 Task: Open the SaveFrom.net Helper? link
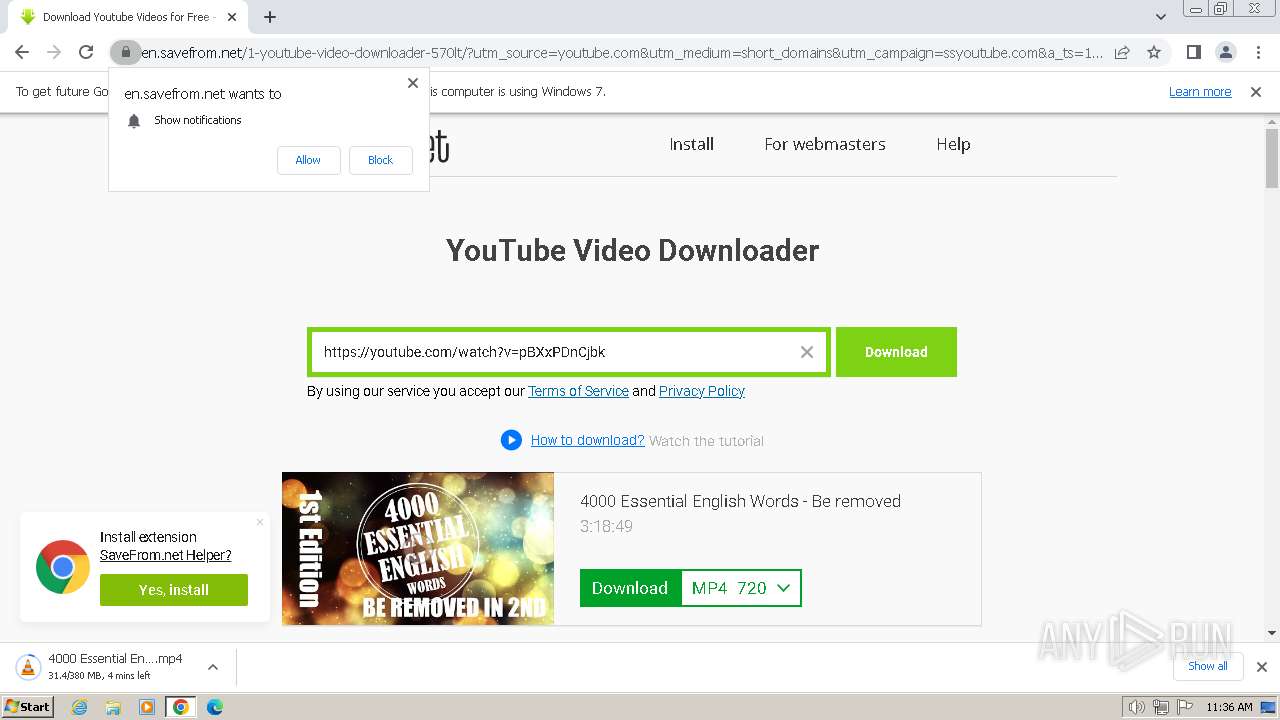coord(166,555)
